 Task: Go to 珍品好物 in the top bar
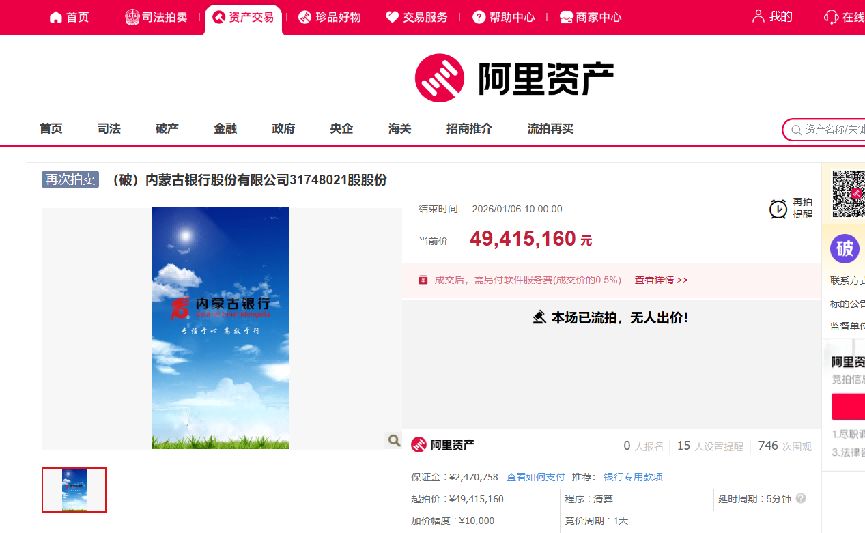pos(329,17)
